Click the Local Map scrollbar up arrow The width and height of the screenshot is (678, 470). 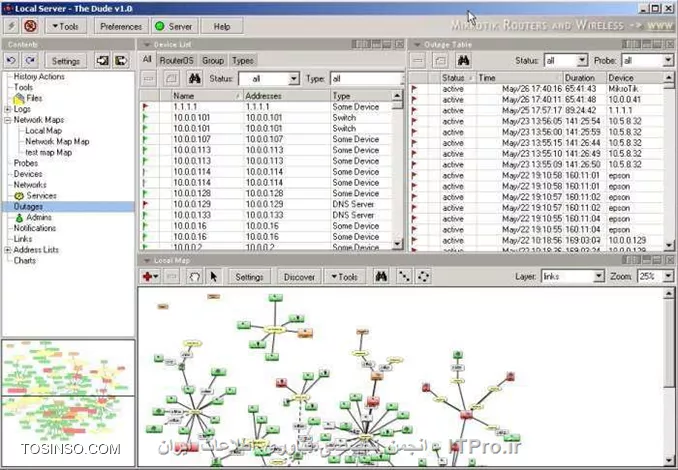pyautogui.click(x=669, y=294)
